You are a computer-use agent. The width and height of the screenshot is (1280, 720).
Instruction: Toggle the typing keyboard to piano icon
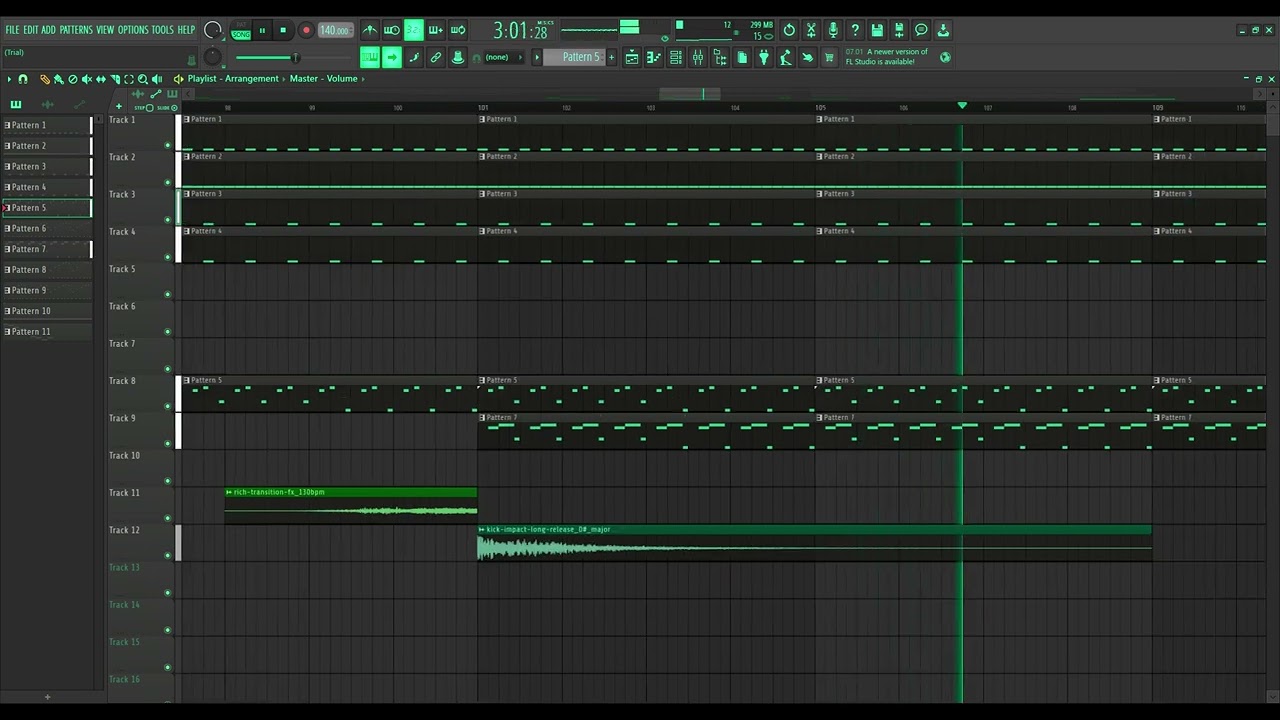[x=370, y=57]
